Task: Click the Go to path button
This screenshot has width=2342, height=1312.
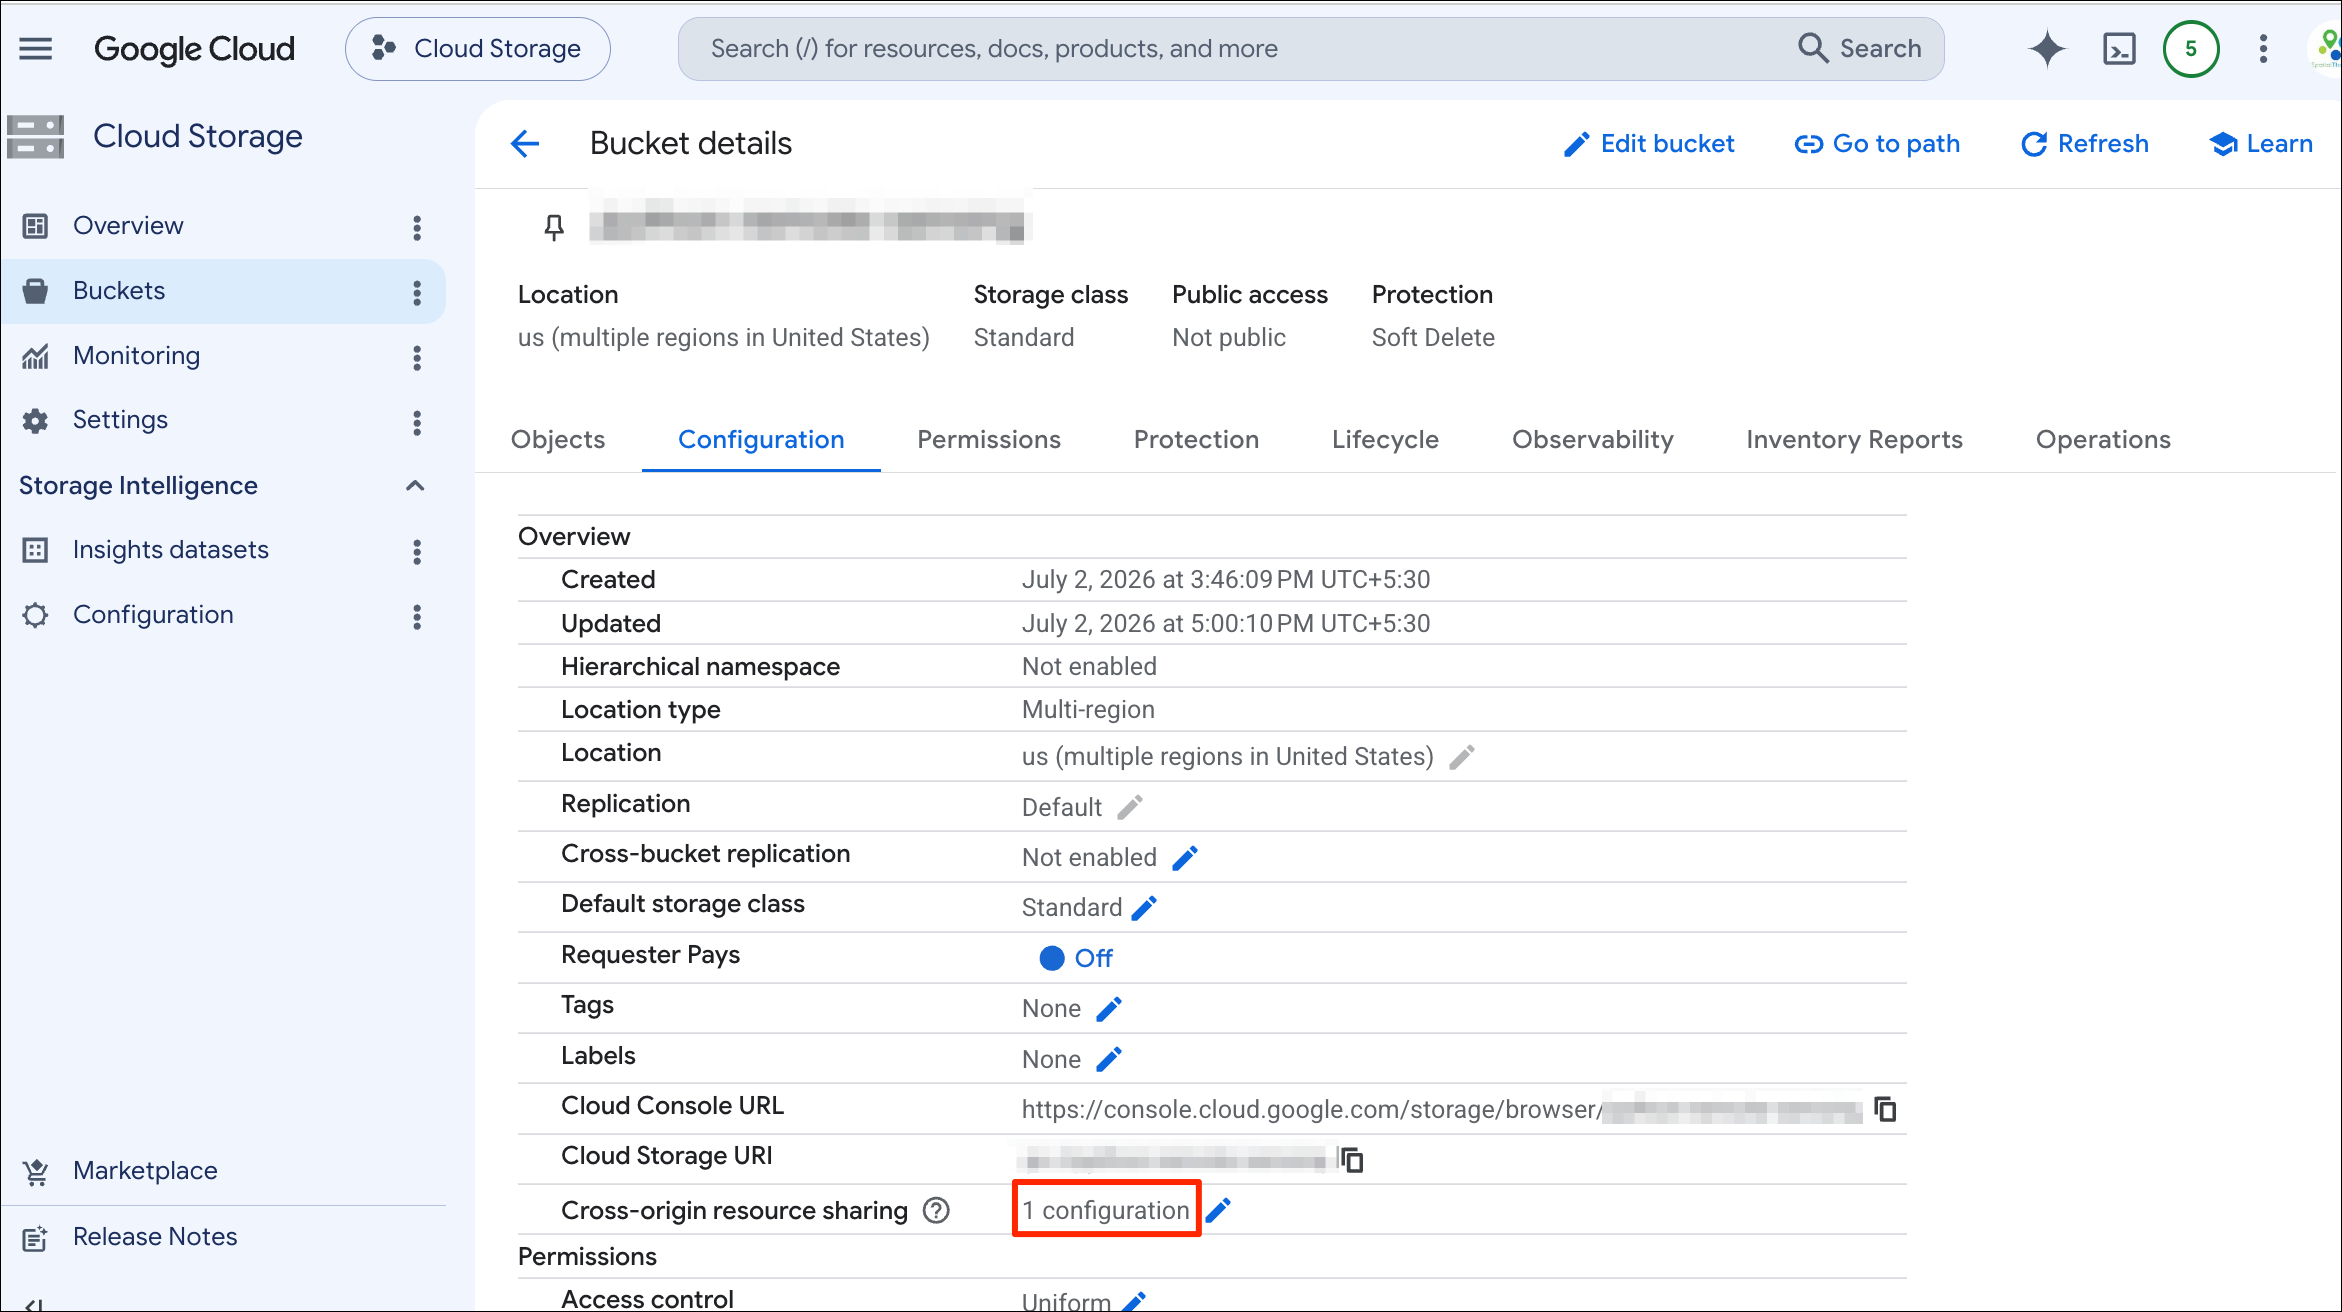Action: click(1877, 144)
